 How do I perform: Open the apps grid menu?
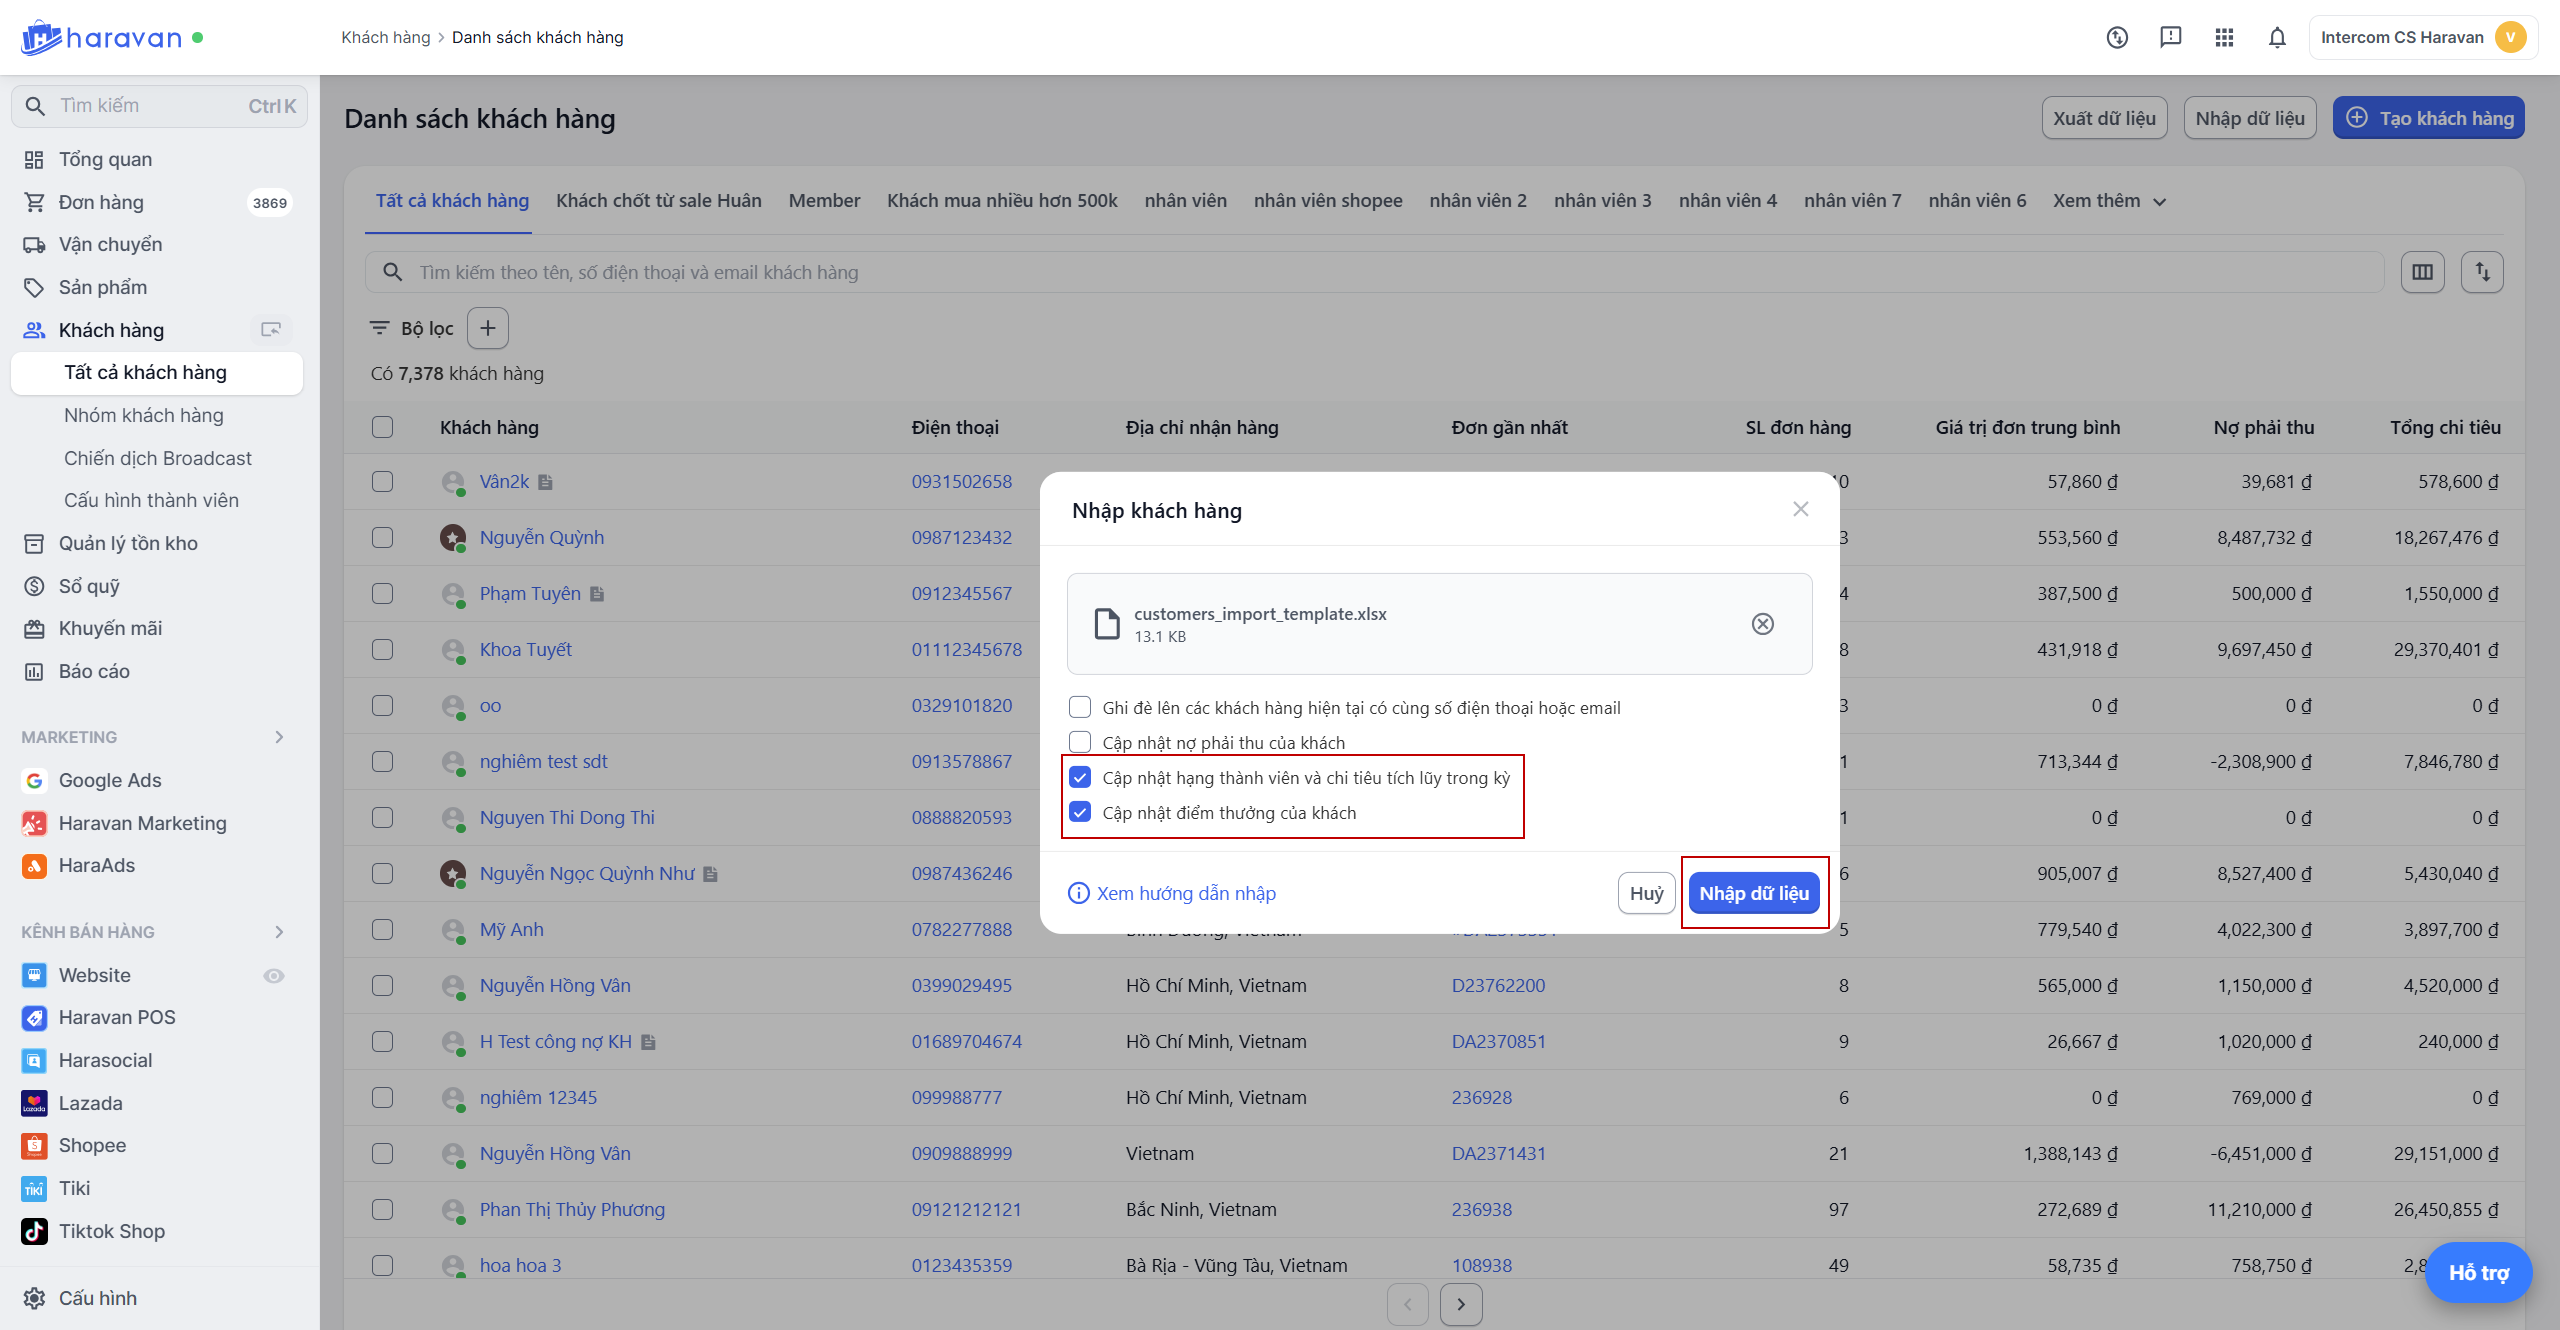[x=2224, y=38]
